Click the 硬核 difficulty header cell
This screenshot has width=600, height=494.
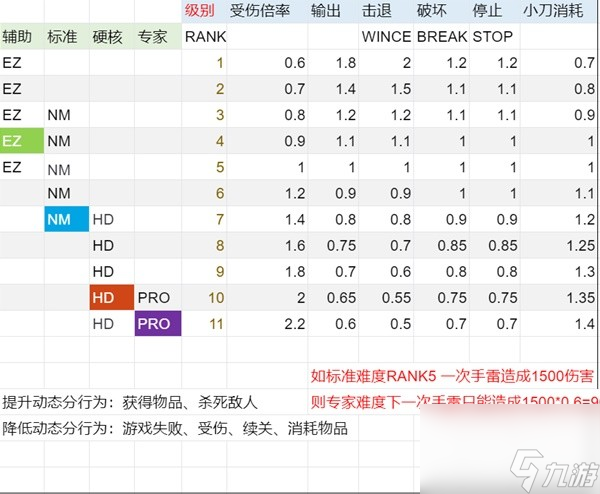click(112, 37)
